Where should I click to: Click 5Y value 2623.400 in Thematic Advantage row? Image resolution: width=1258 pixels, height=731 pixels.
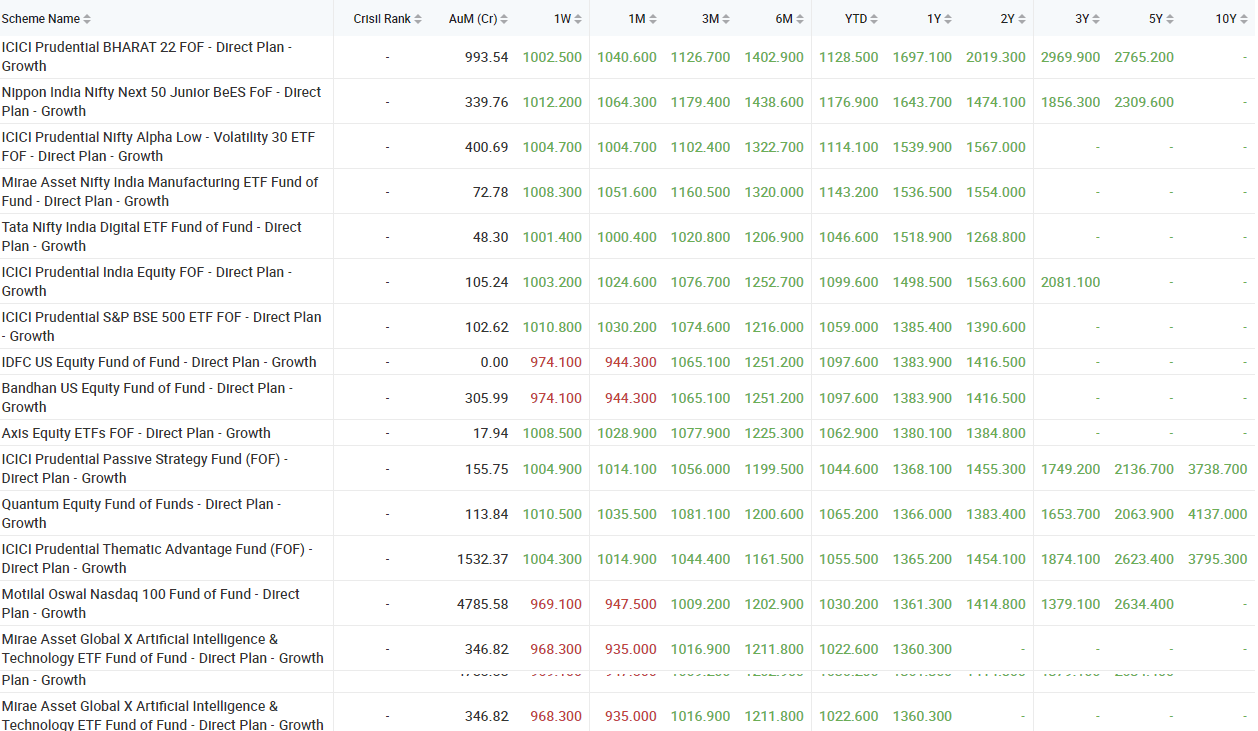tap(1144, 559)
